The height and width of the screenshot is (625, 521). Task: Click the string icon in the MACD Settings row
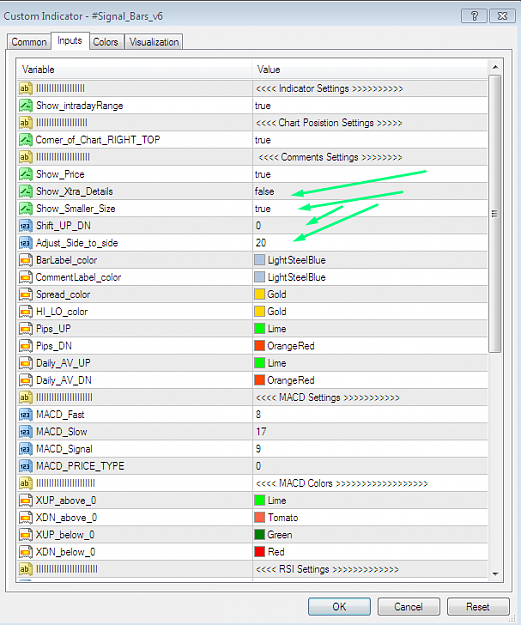click(x=26, y=397)
